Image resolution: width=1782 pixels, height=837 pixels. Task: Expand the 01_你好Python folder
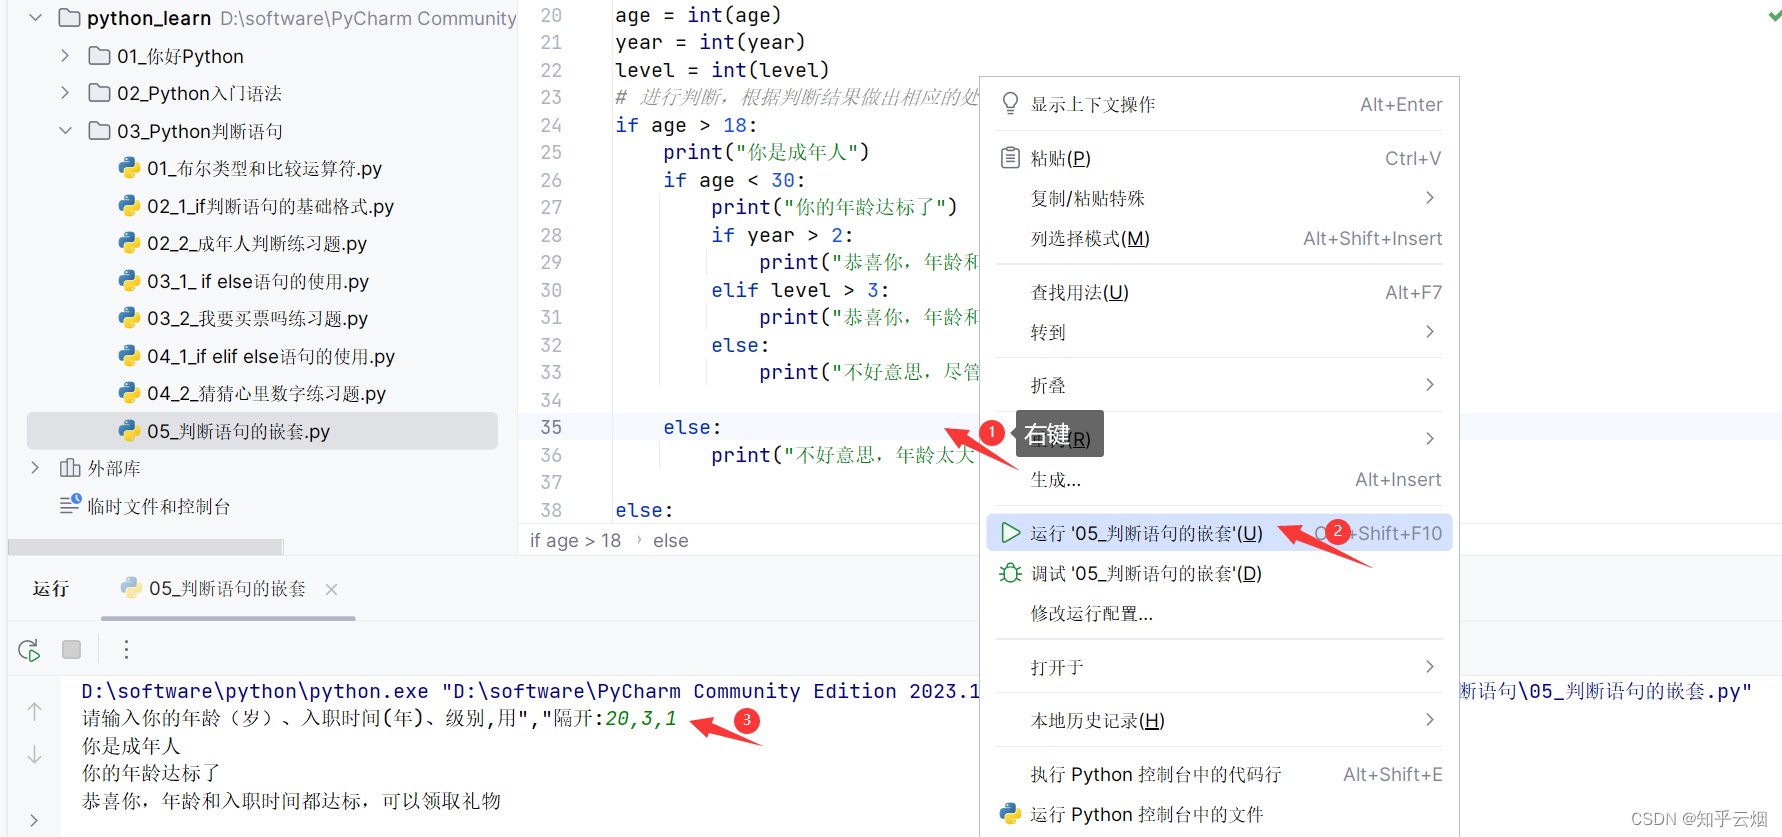pos(65,56)
